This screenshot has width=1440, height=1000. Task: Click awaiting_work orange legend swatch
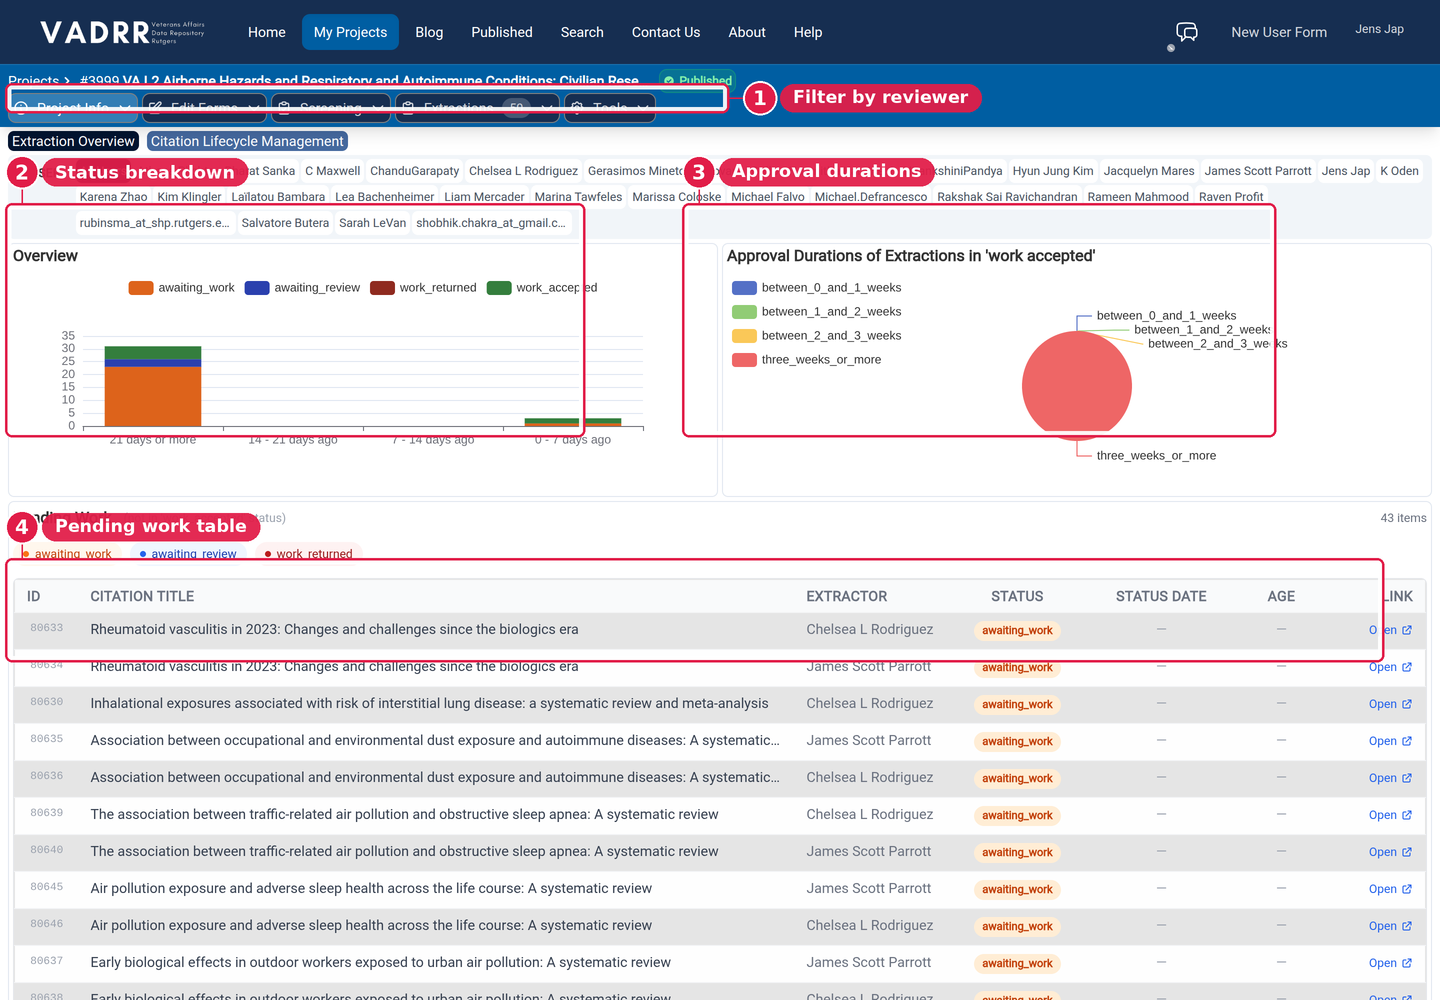[141, 288]
